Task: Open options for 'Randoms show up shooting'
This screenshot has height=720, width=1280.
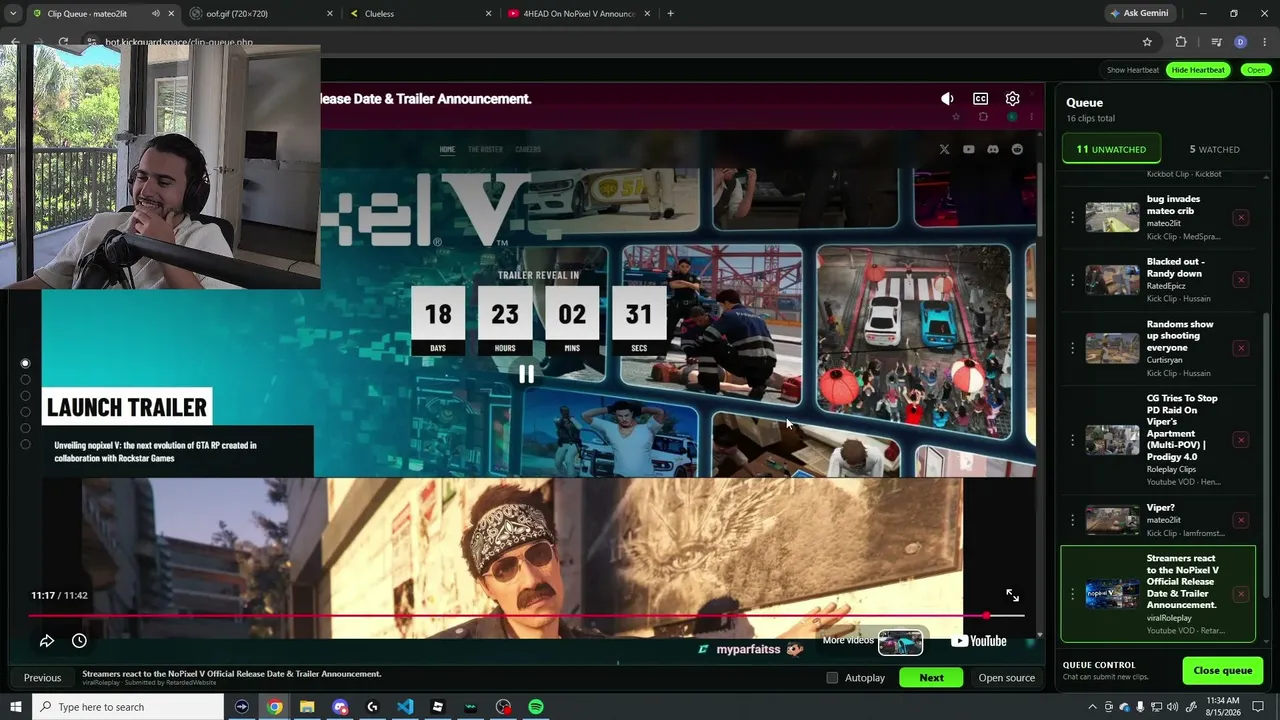Action: (x=1073, y=348)
